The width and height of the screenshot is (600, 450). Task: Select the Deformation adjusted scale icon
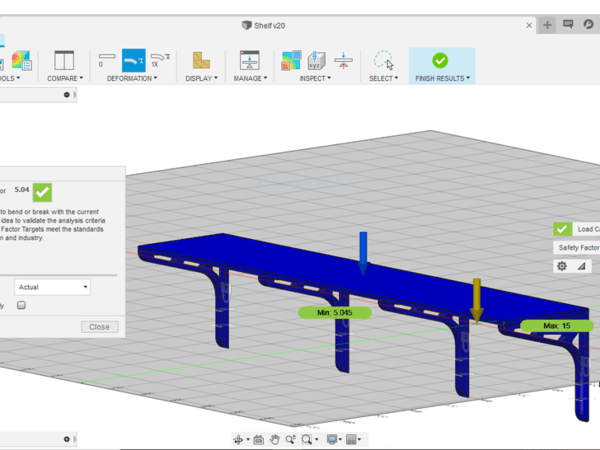click(133, 60)
